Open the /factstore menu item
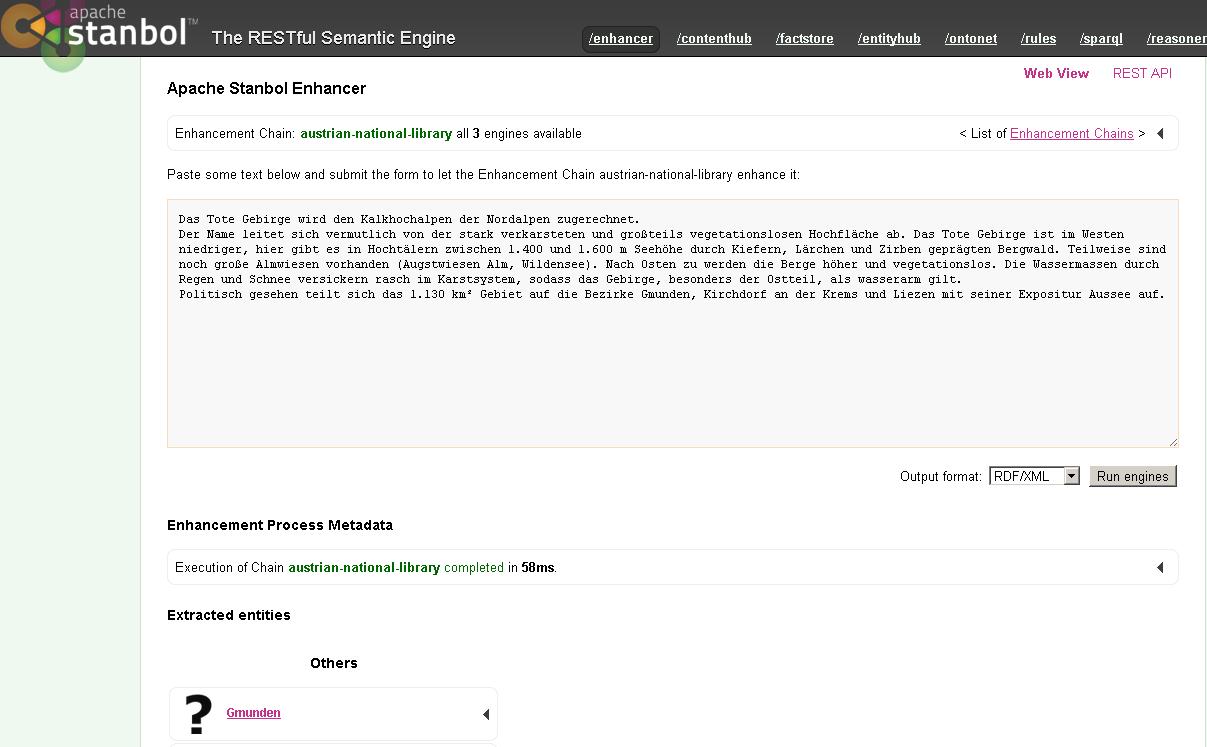The image size is (1207, 747). [x=804, y=39]
